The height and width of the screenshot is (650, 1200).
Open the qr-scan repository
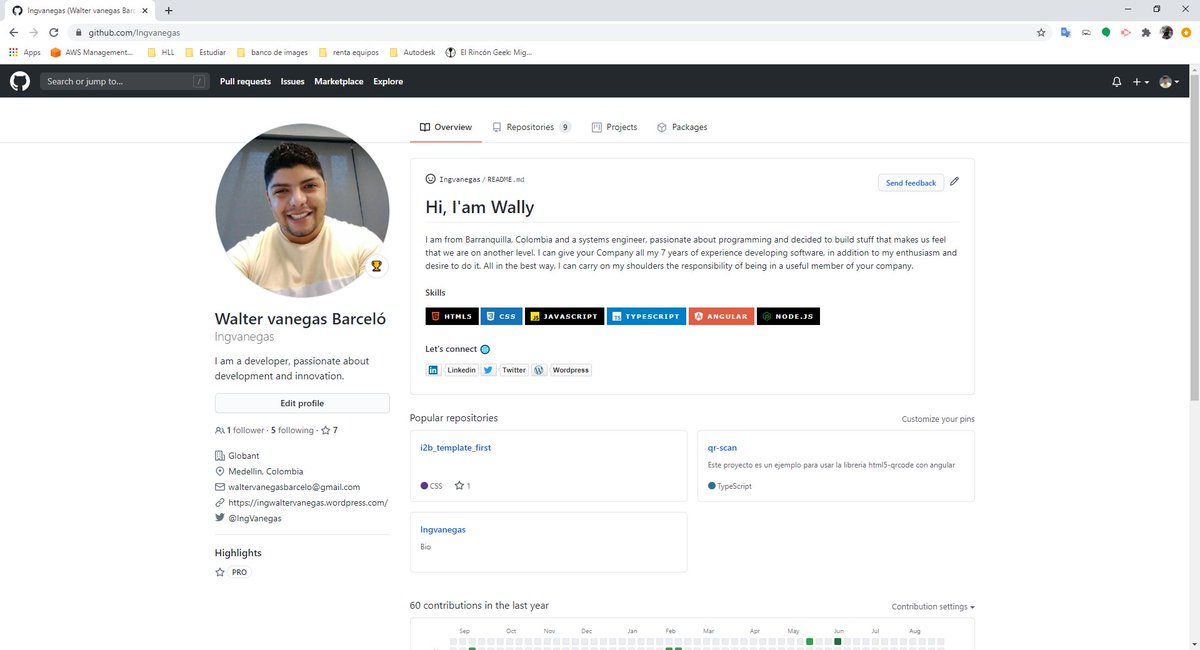click(722, 448)
